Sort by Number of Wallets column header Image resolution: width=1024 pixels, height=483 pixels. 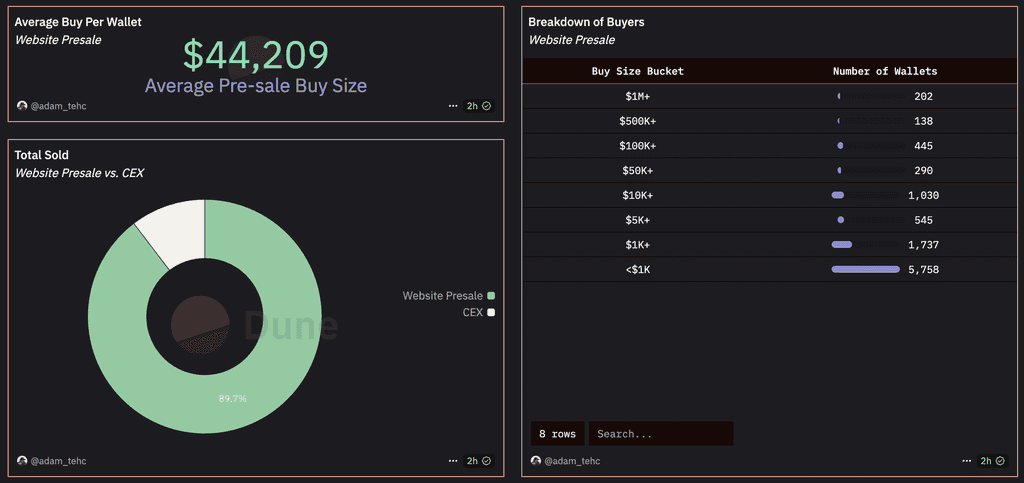(x=885, y=71)
